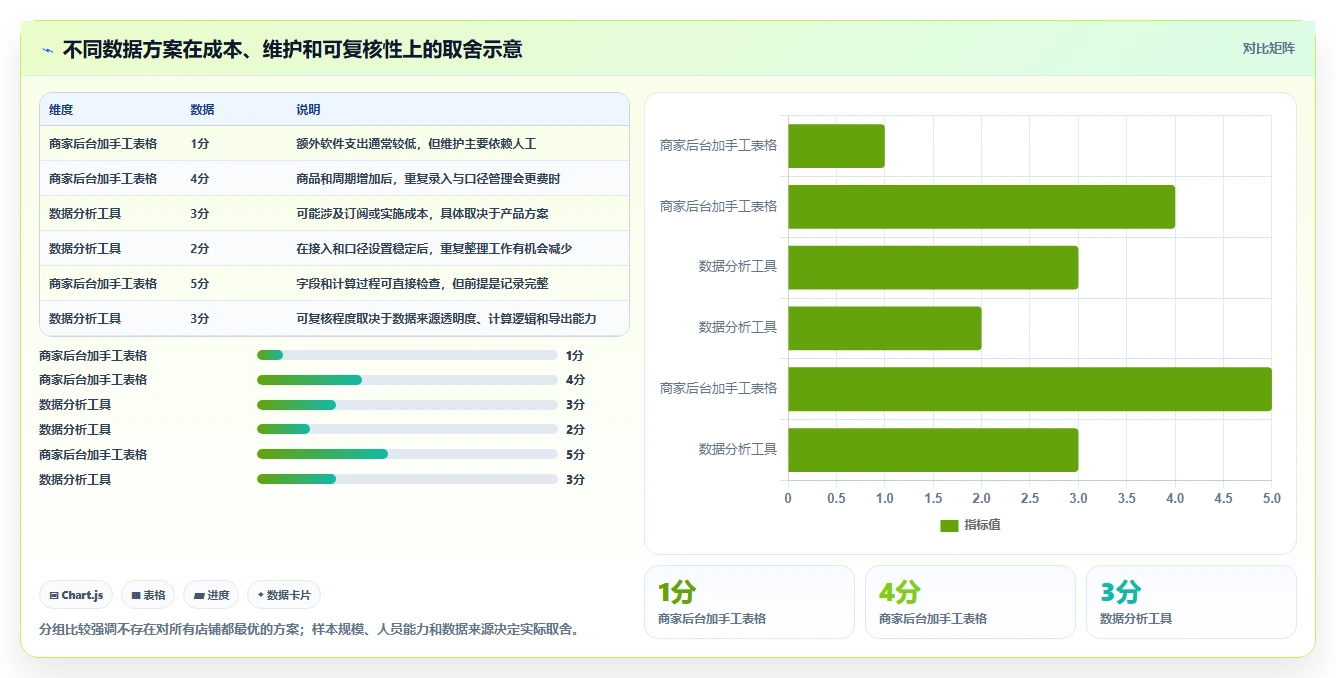Click the table's 1分 cell in the 额外软件支出 row
Screen dimensions: 1336x678
(x=200, y=144)
